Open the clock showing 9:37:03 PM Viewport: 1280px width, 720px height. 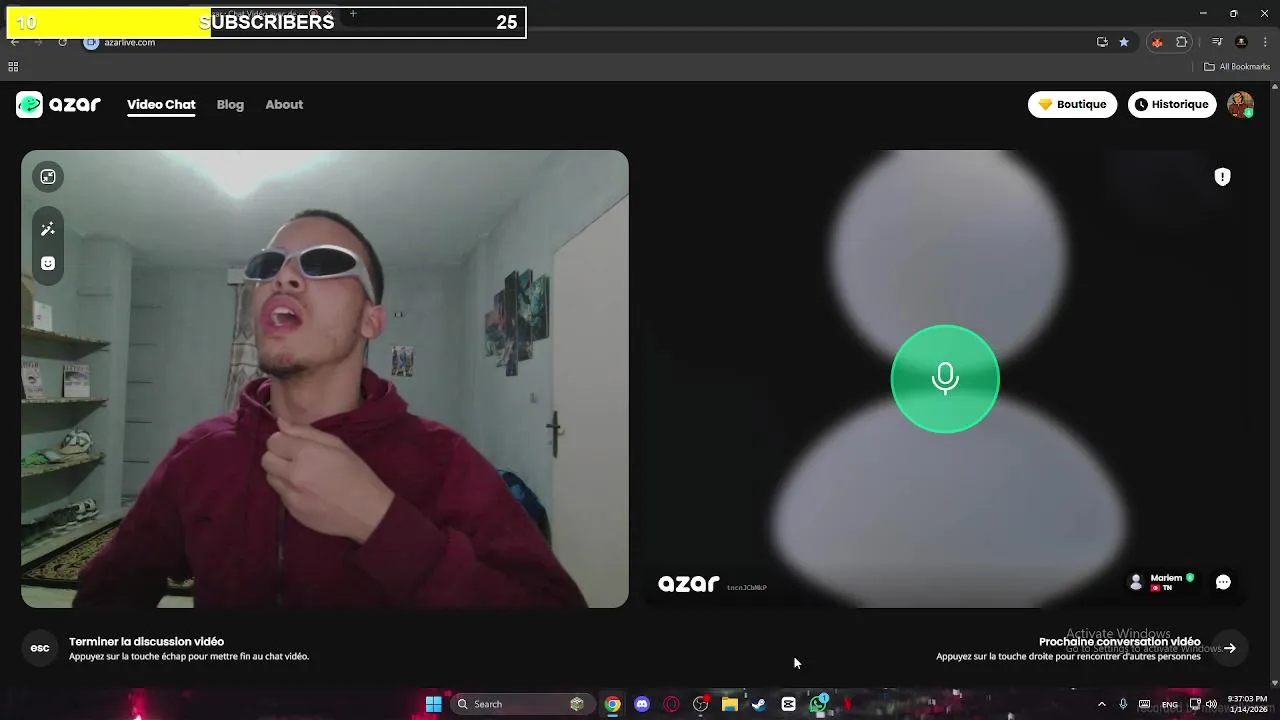coord(1247,704)
